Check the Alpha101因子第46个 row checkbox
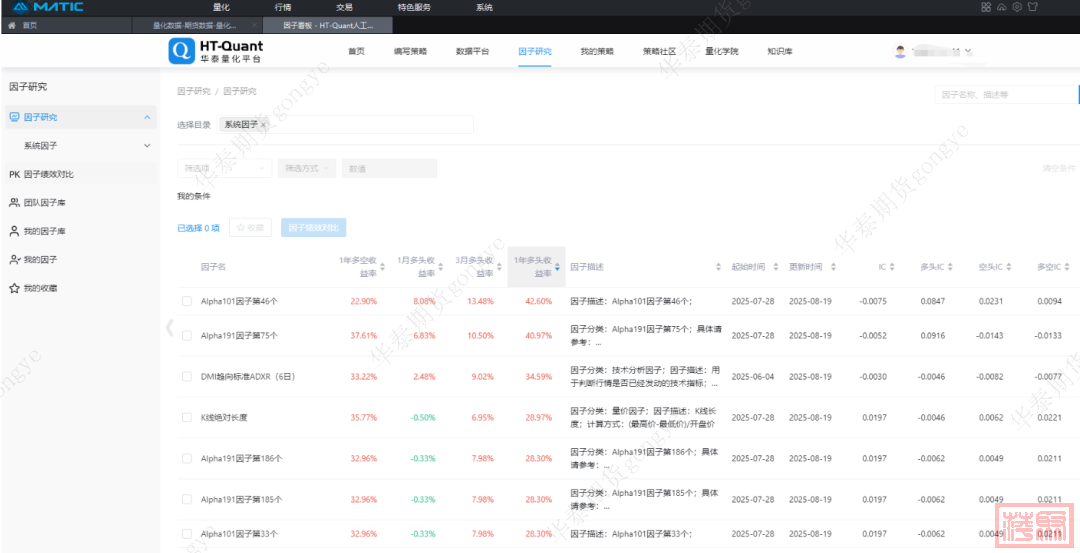Viewport: 1080px width, 553px height. pyautogui.click(x=186, y=301)
